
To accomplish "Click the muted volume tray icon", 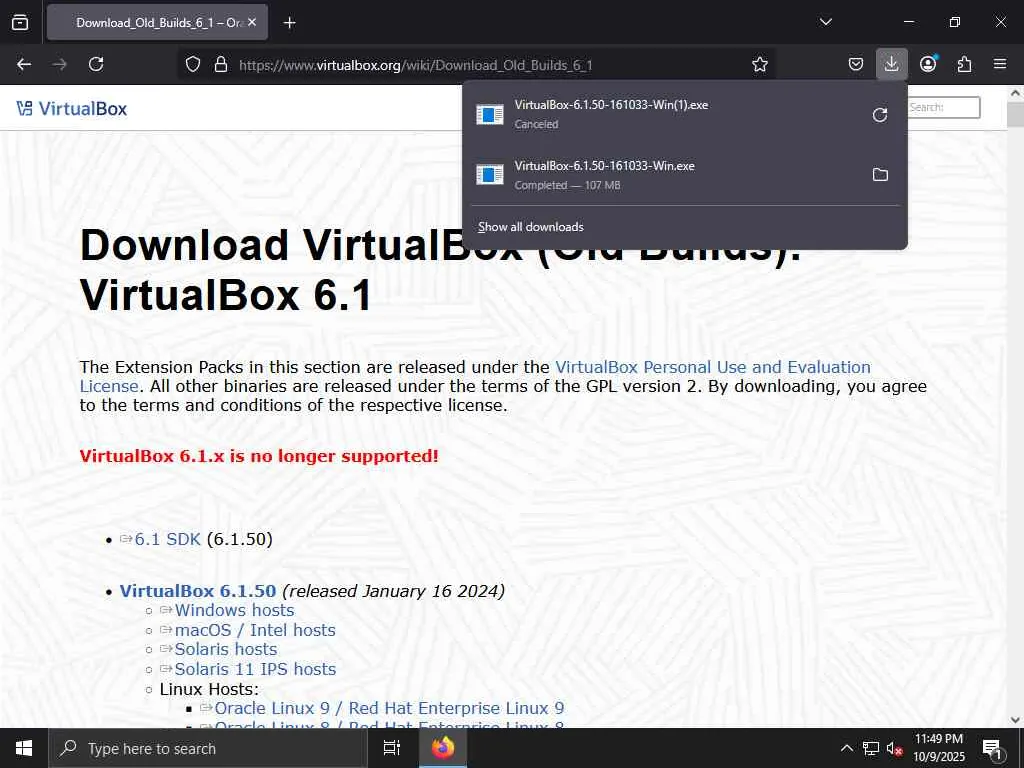I will (x=894, y=748).
